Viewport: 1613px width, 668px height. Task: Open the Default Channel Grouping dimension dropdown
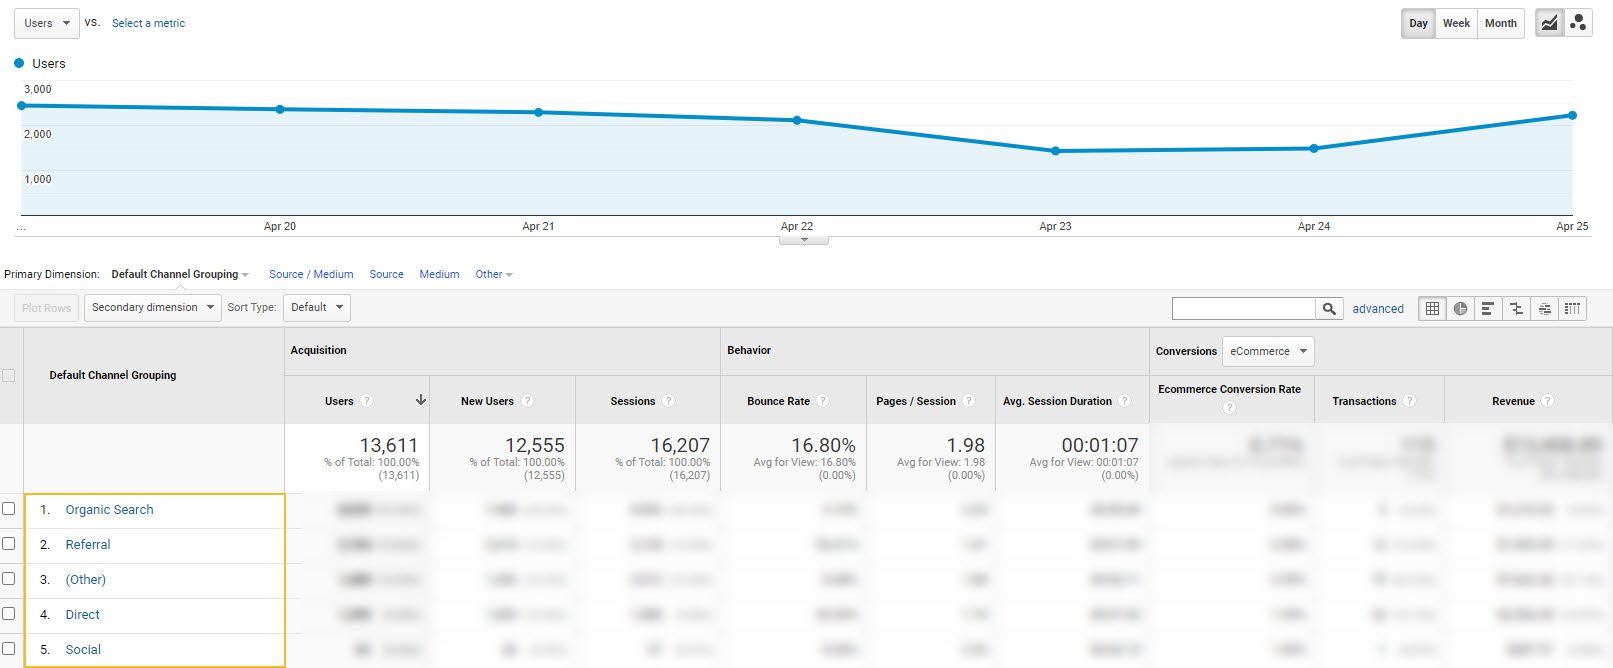pyautogui.click(x=180, y=274)
